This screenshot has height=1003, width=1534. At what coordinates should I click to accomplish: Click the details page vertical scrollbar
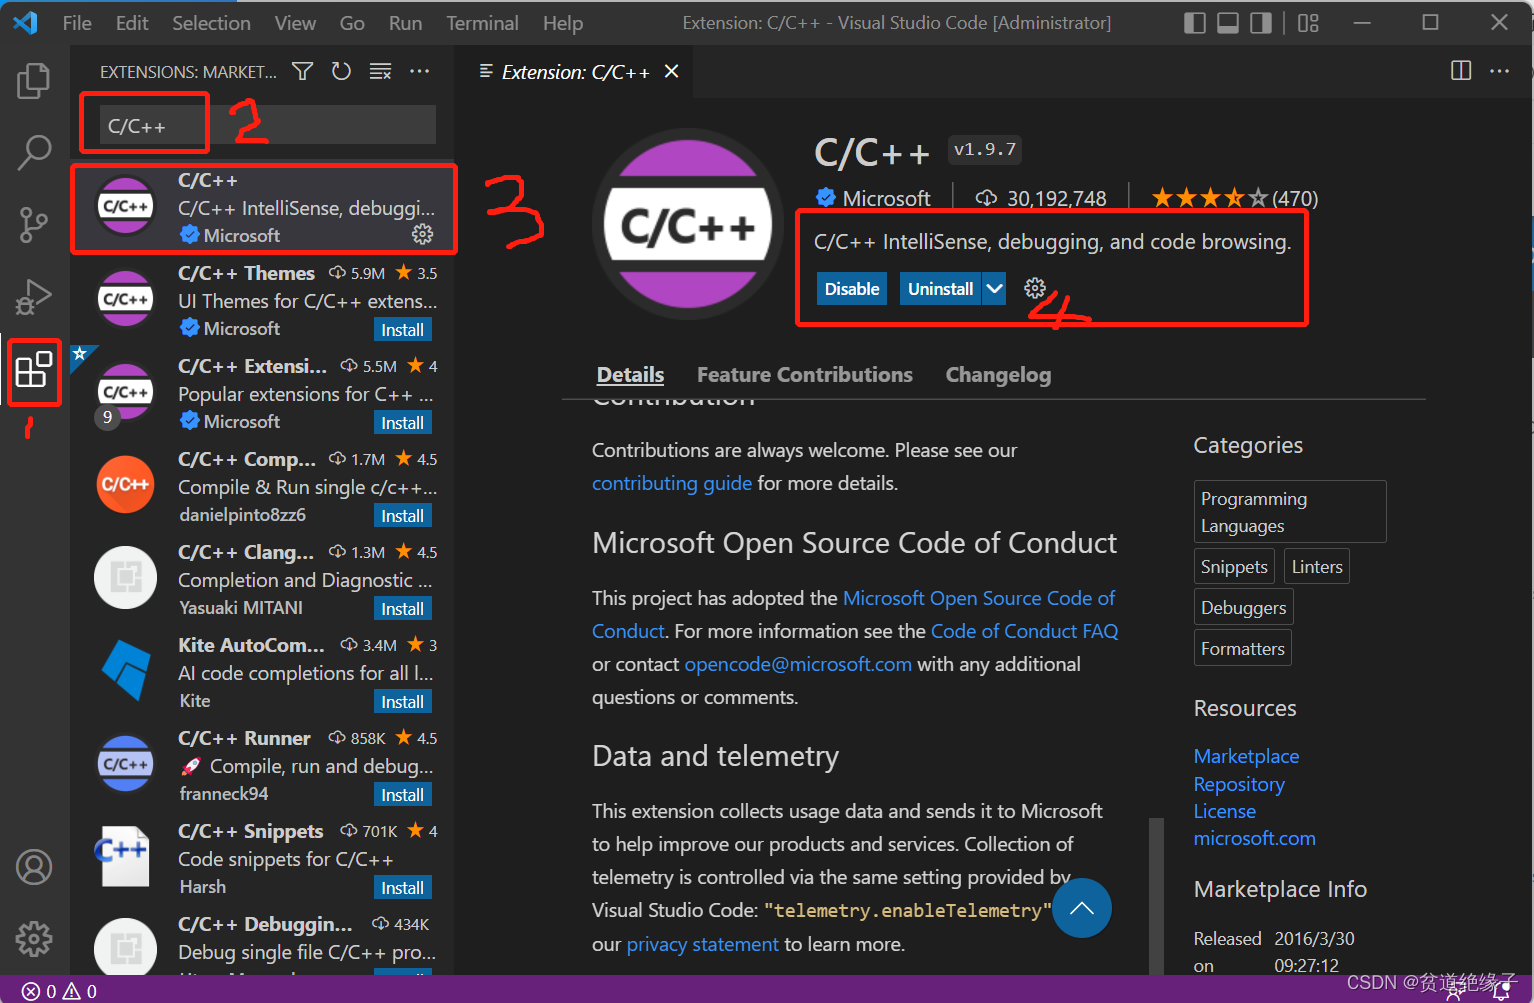1156,896
